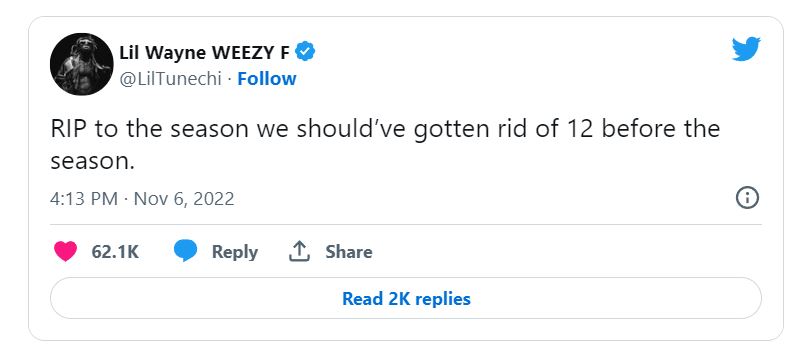Open the @LilTunechi handle link

click(171, 79)
